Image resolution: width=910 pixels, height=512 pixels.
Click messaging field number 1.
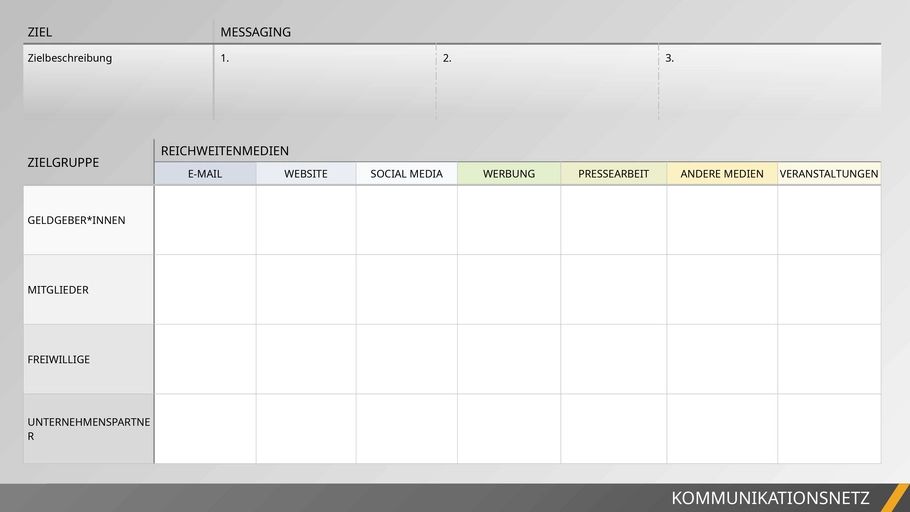tap(325, 82)
